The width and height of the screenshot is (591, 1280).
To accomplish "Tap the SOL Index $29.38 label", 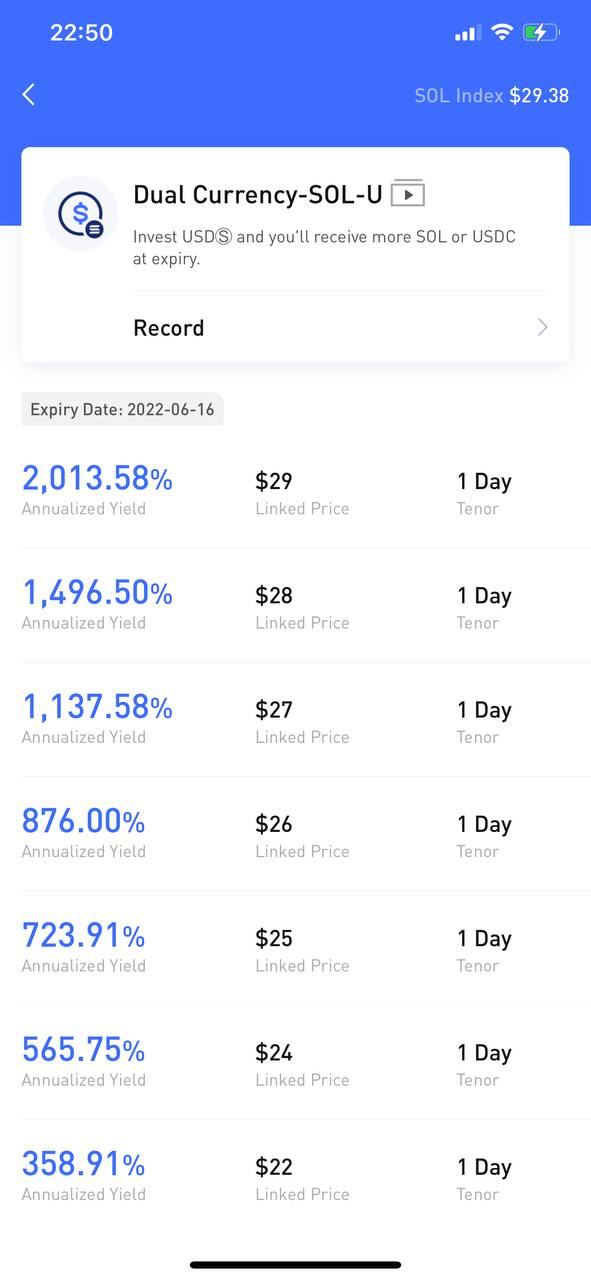I will point(492,95).
